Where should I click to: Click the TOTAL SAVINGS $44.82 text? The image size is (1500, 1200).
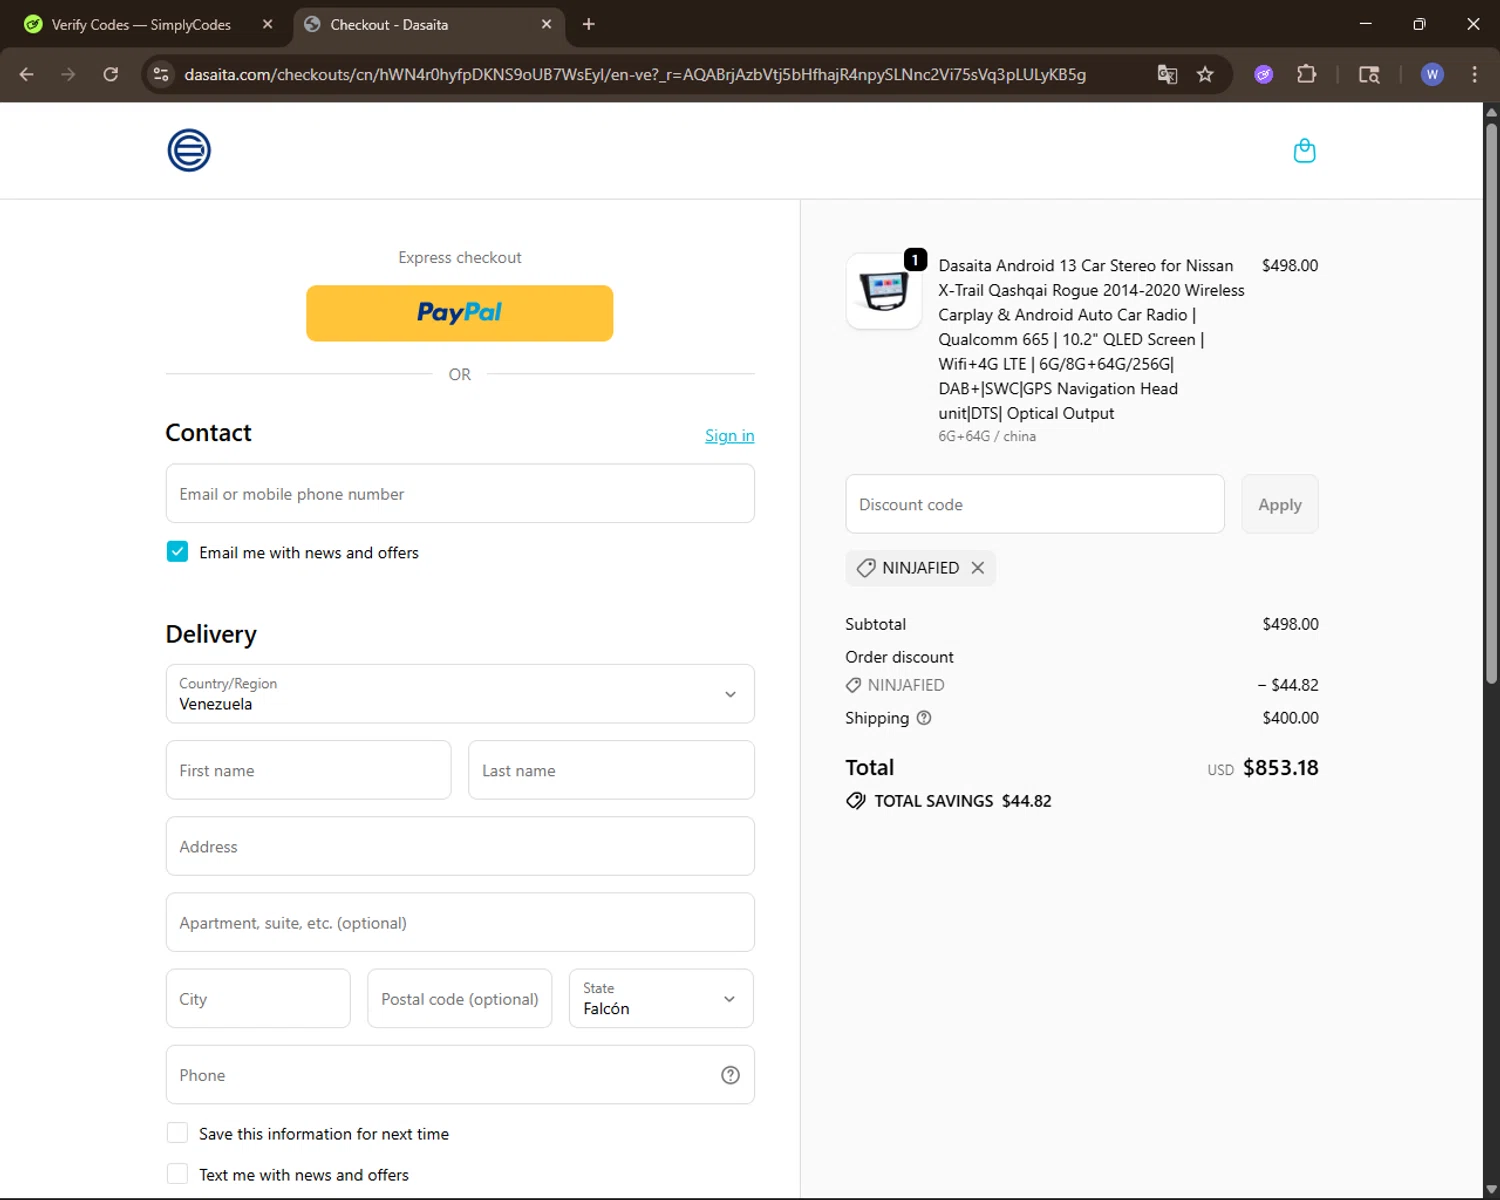(963, 801)
